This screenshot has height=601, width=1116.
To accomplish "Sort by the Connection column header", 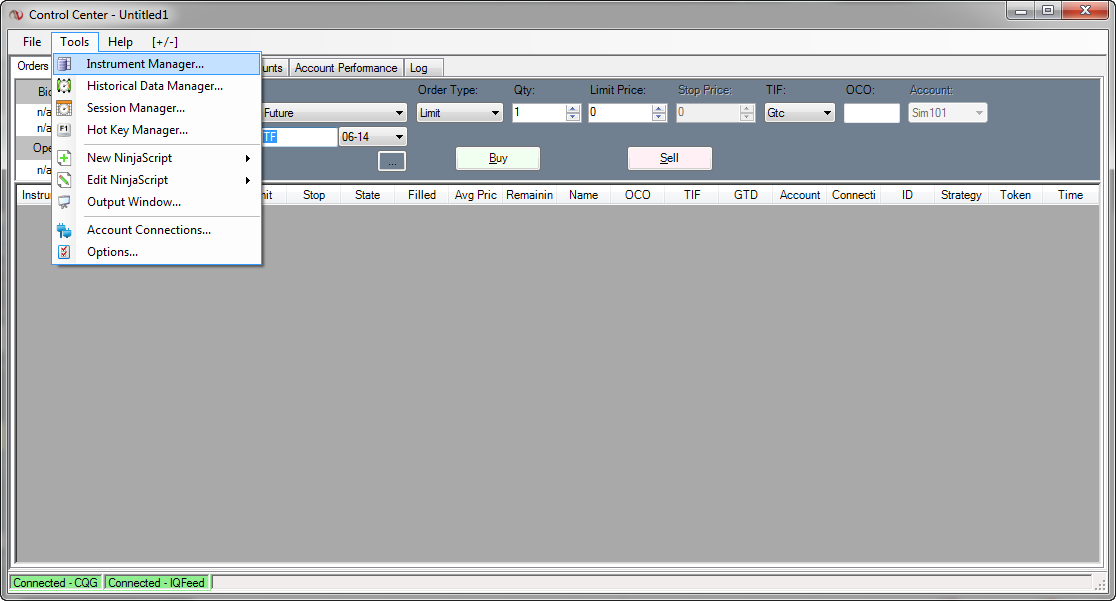I will tap(854, 195).
